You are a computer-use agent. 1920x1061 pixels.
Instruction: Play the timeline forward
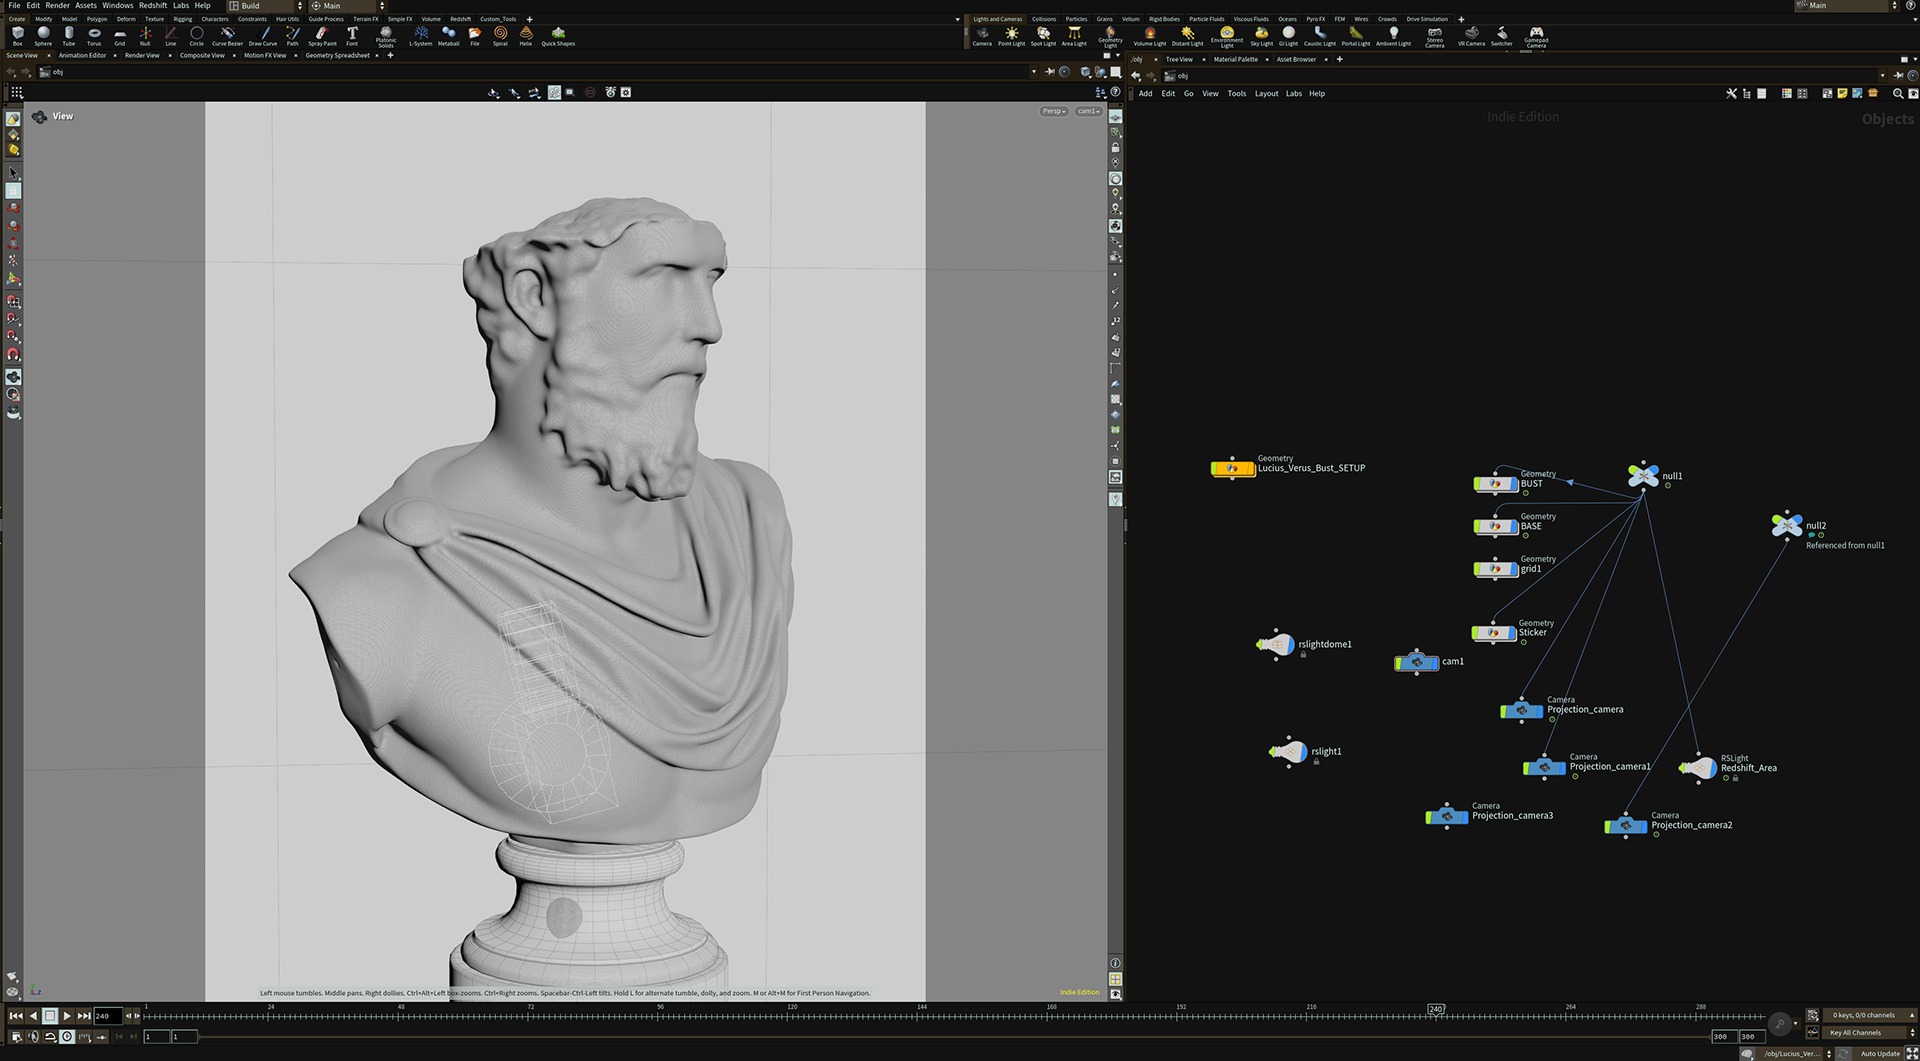coord(67,1016)
